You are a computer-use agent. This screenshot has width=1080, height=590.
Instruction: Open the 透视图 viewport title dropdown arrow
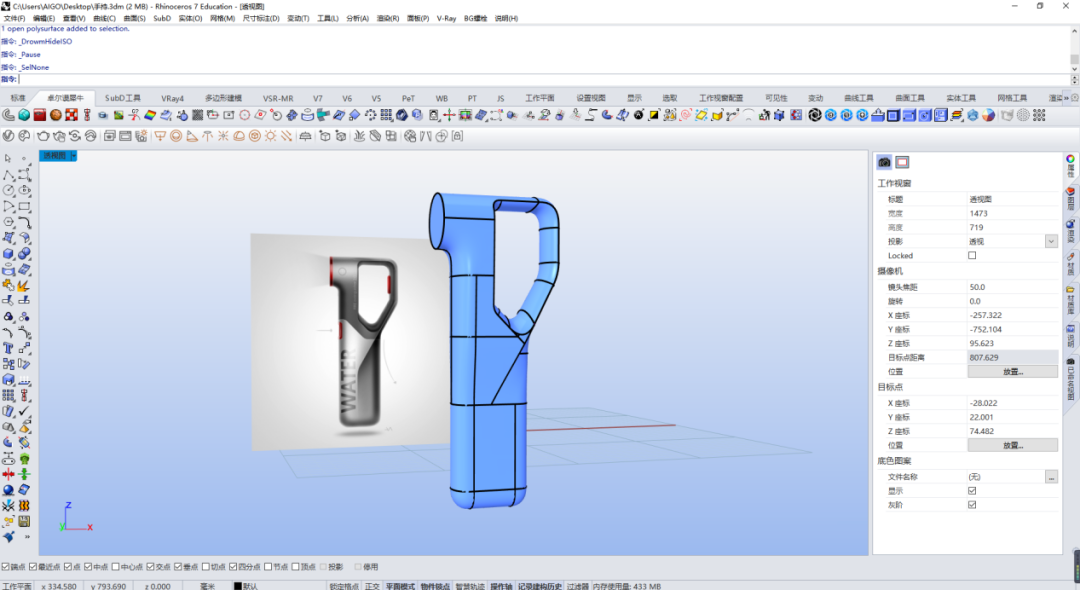click(x=73, y=156)
